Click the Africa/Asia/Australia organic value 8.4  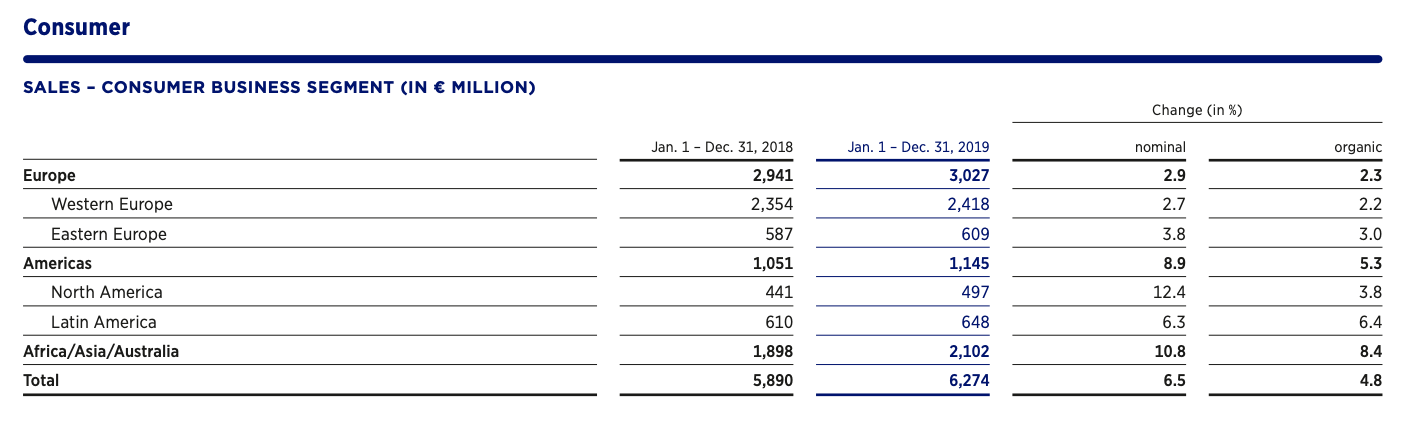click(1370, 351)
